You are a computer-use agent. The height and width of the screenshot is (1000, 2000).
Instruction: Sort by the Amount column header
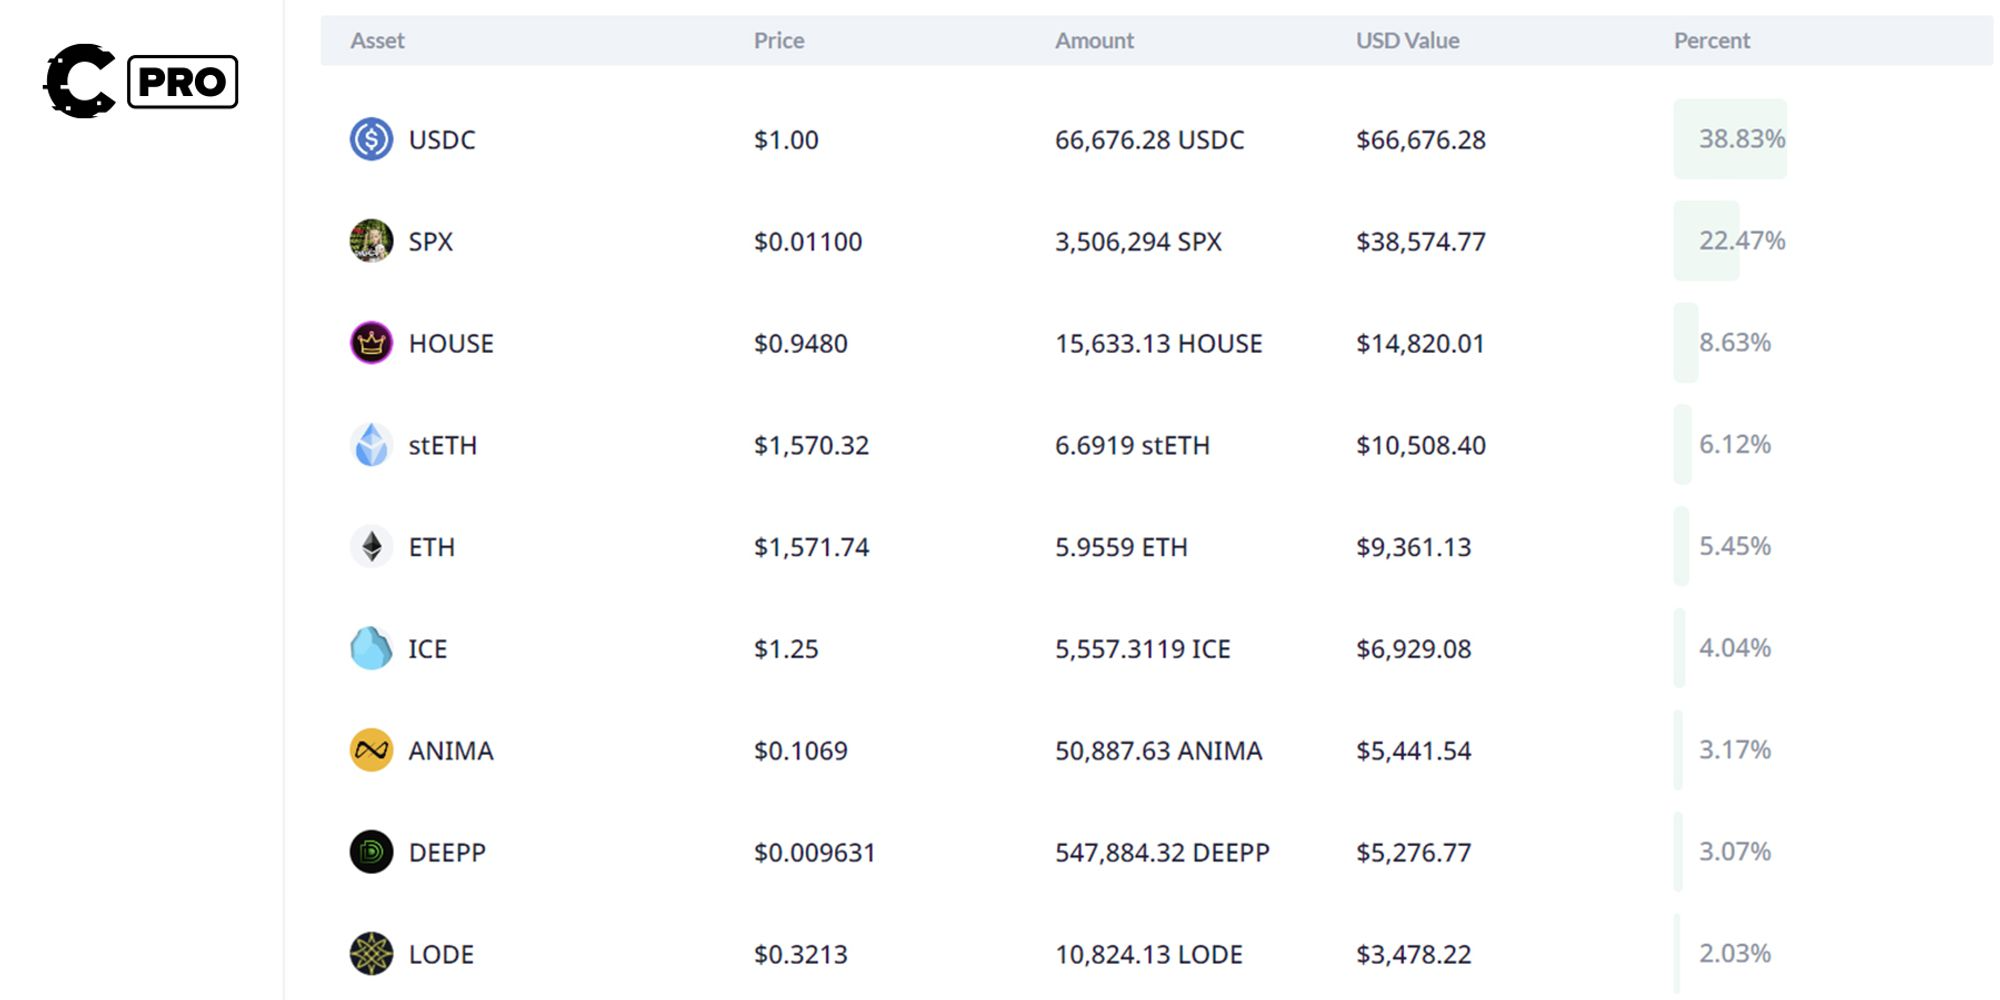point(1094,41)
